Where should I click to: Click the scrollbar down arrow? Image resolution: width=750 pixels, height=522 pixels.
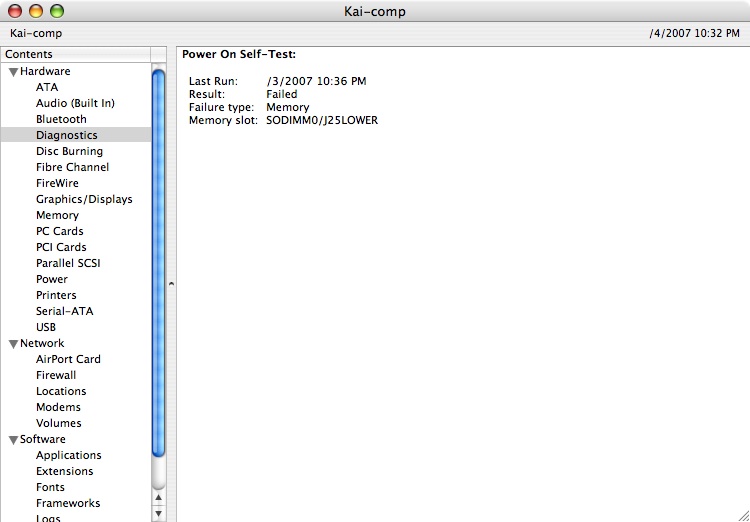(x=159, y=514)
